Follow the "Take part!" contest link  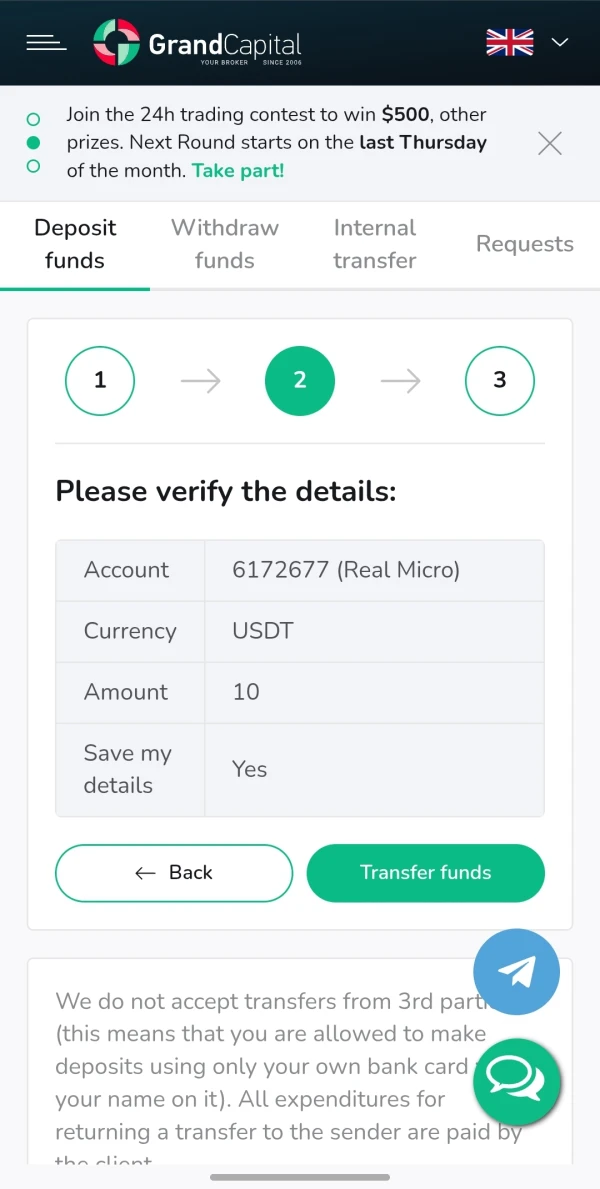pos(238,171)
